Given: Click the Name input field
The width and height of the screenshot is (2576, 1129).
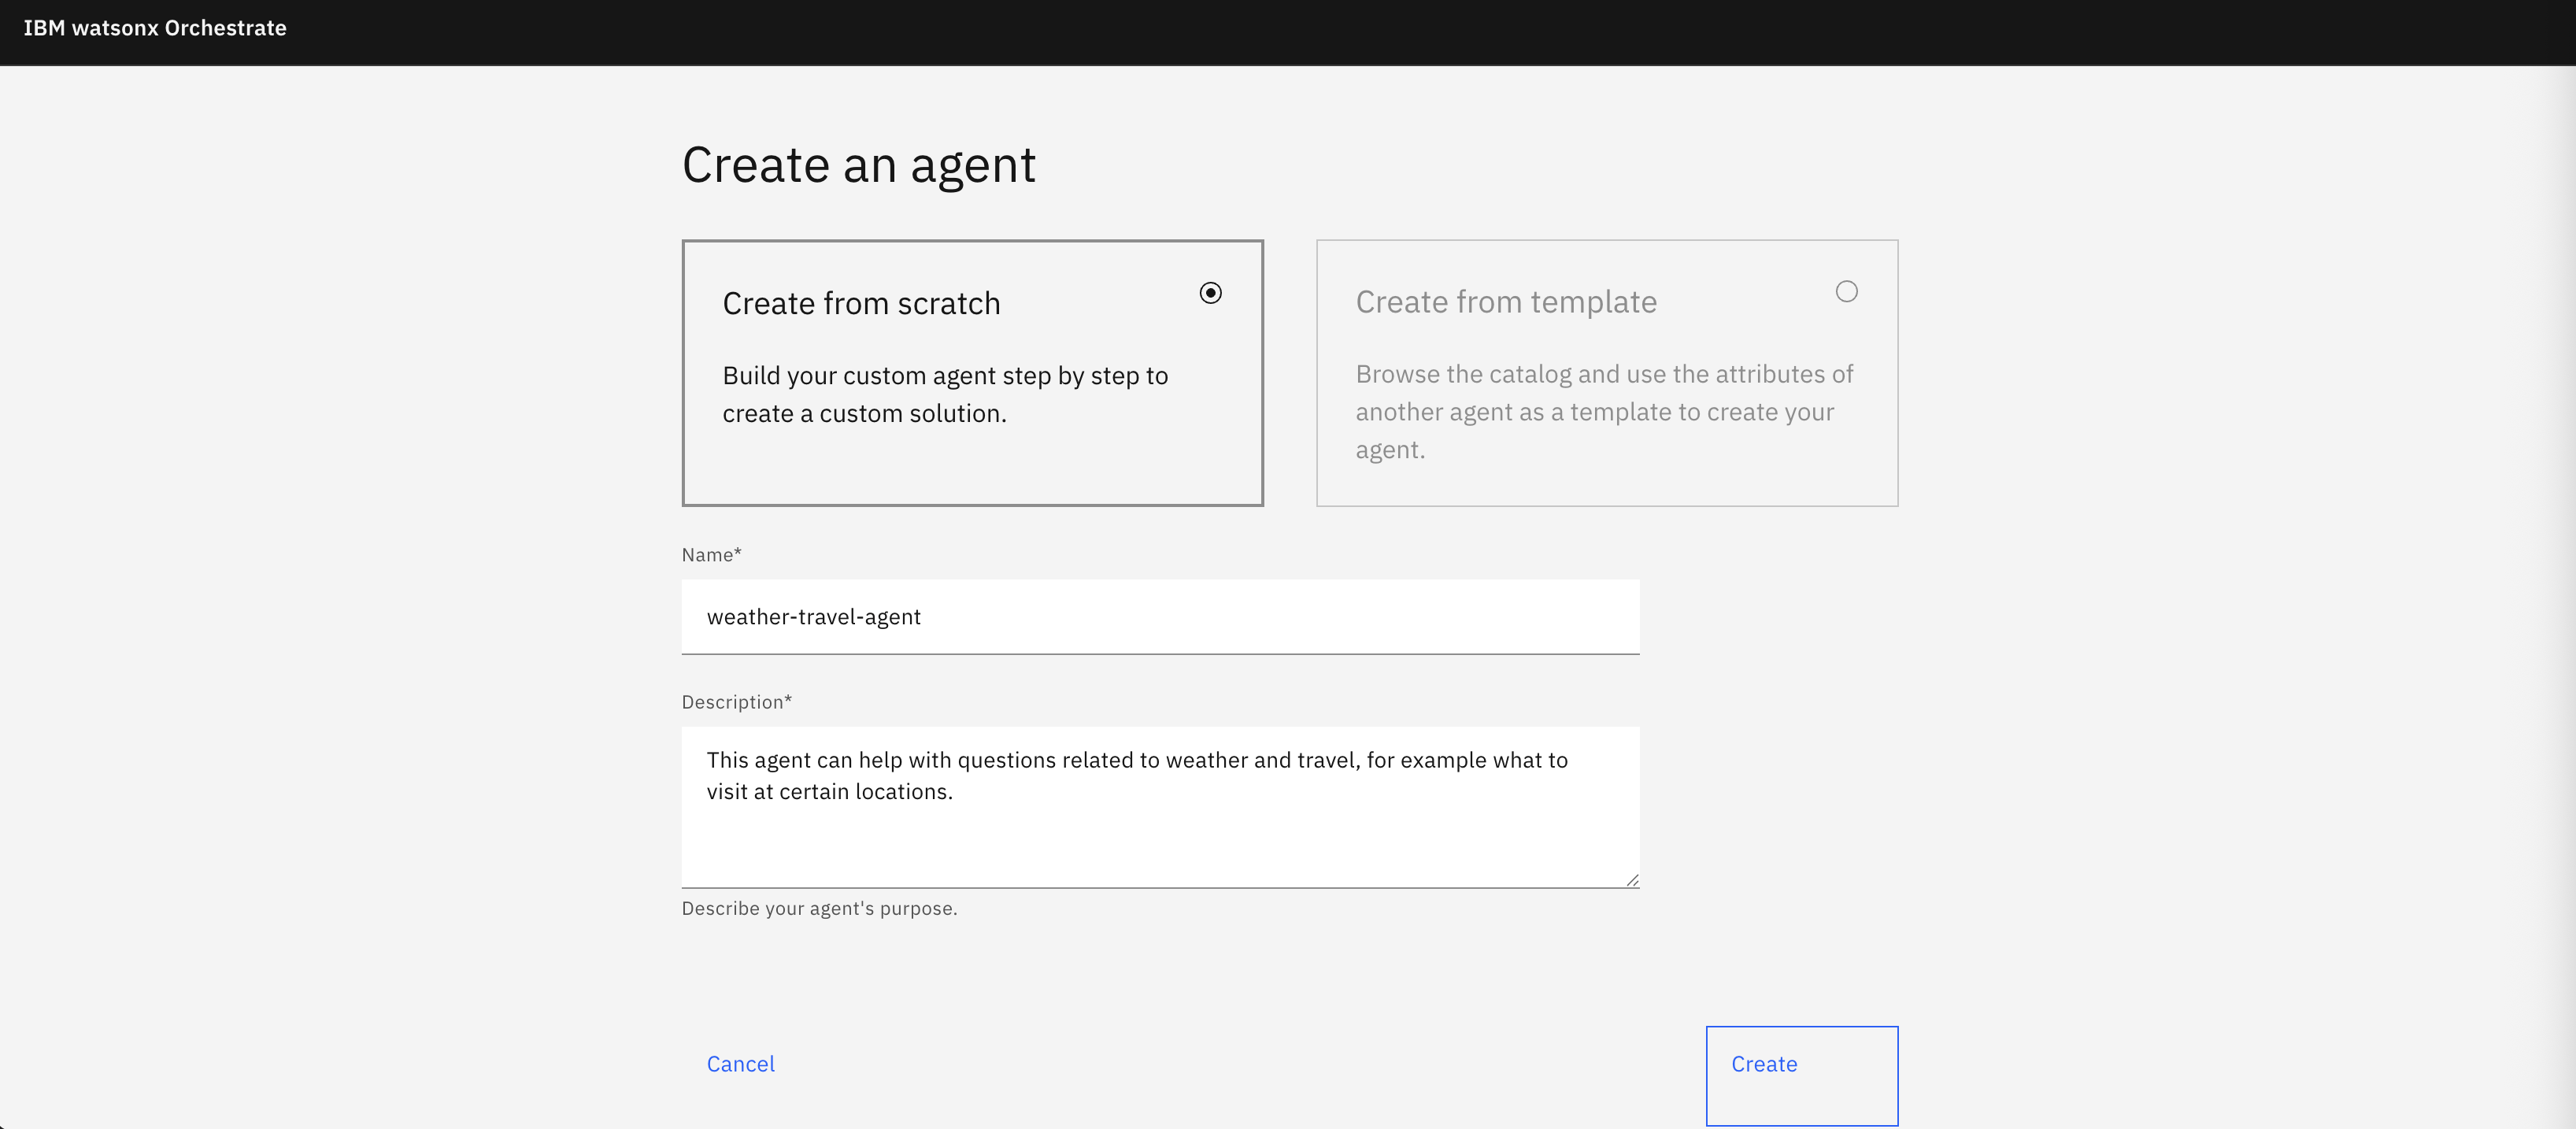Looking at the screenshot, I should click(1160, 617).
